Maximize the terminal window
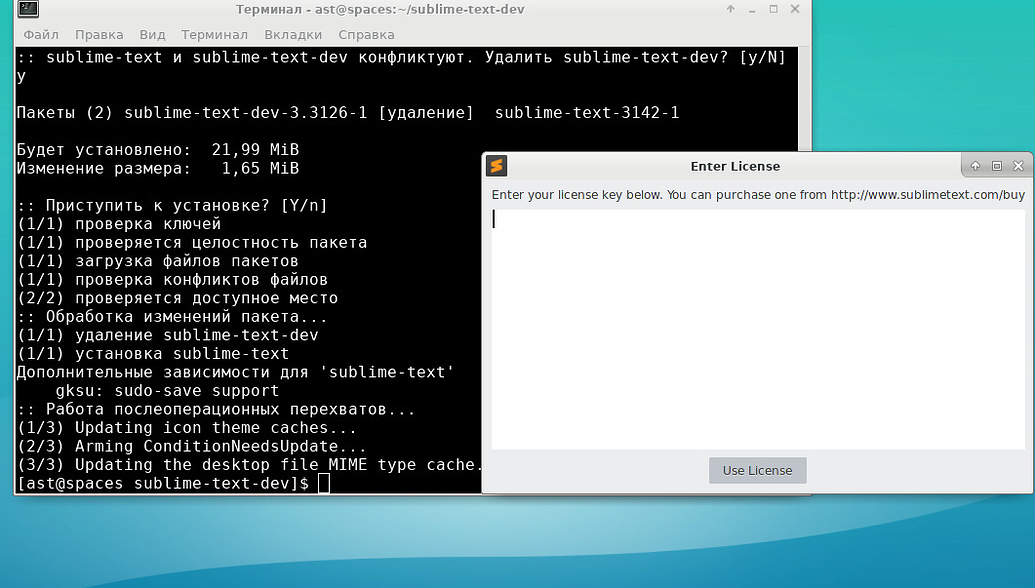This screenshot has height=588, width=1035. [772, 9]
